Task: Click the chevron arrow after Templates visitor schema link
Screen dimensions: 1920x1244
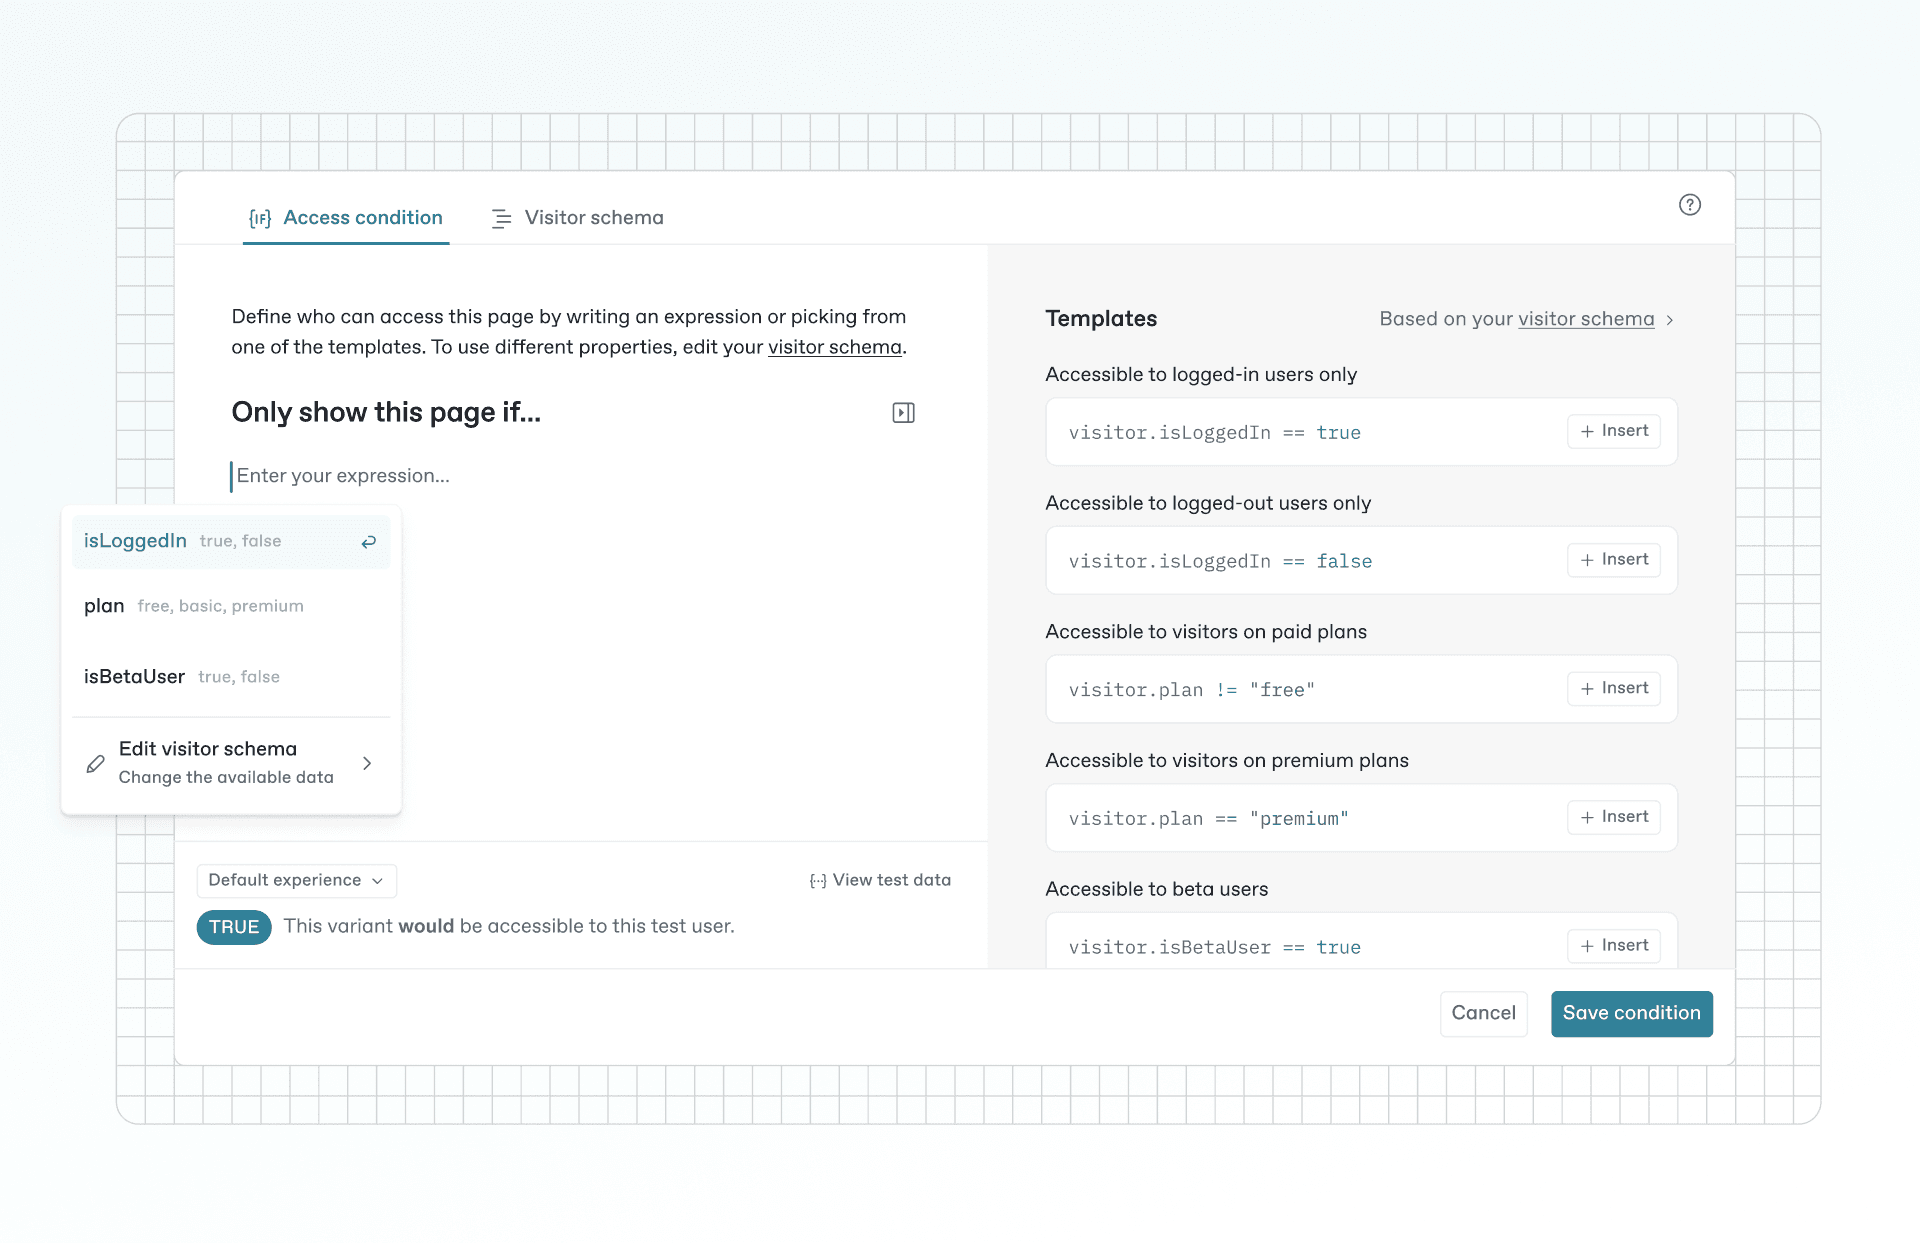Action: tap(1669, 320)
